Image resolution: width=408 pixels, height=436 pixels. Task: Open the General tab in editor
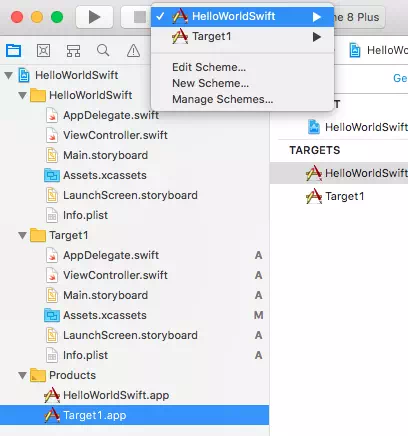pyautogui.click(x=400, y=78)
